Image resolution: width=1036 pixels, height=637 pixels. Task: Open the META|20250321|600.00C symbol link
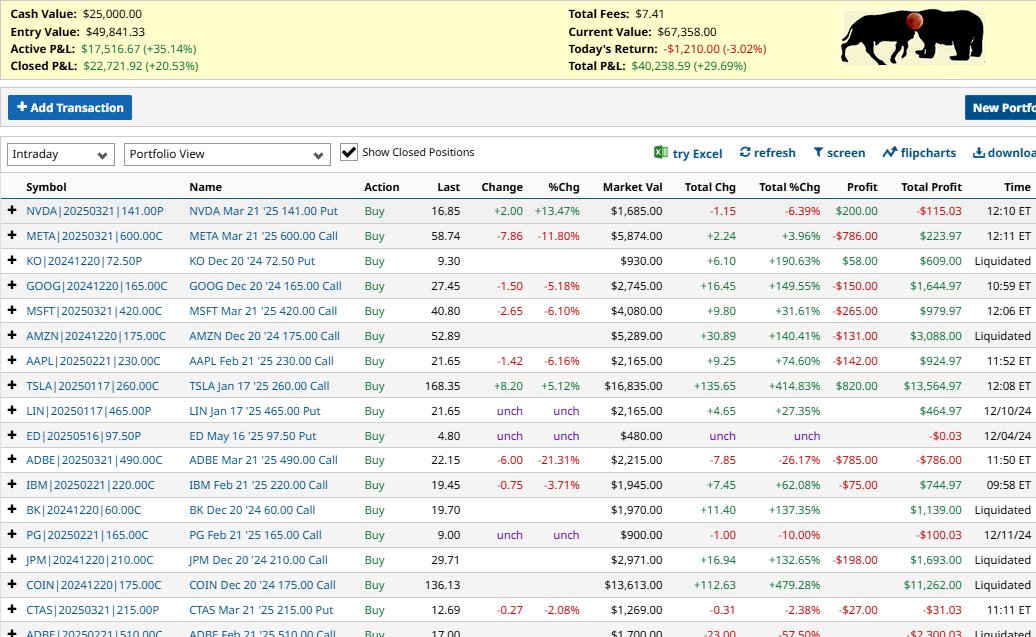(x=94, y=236)
